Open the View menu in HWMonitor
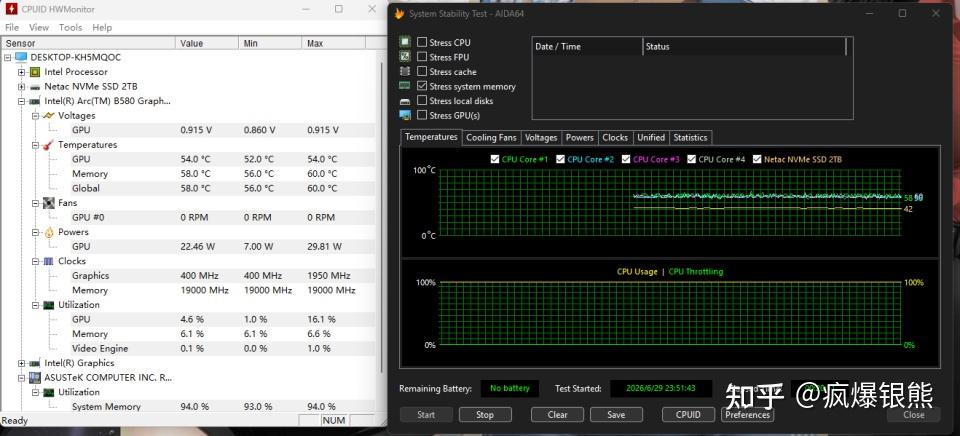Image resolution: width=960 pixels, height=436 pixels. [39, 28]
